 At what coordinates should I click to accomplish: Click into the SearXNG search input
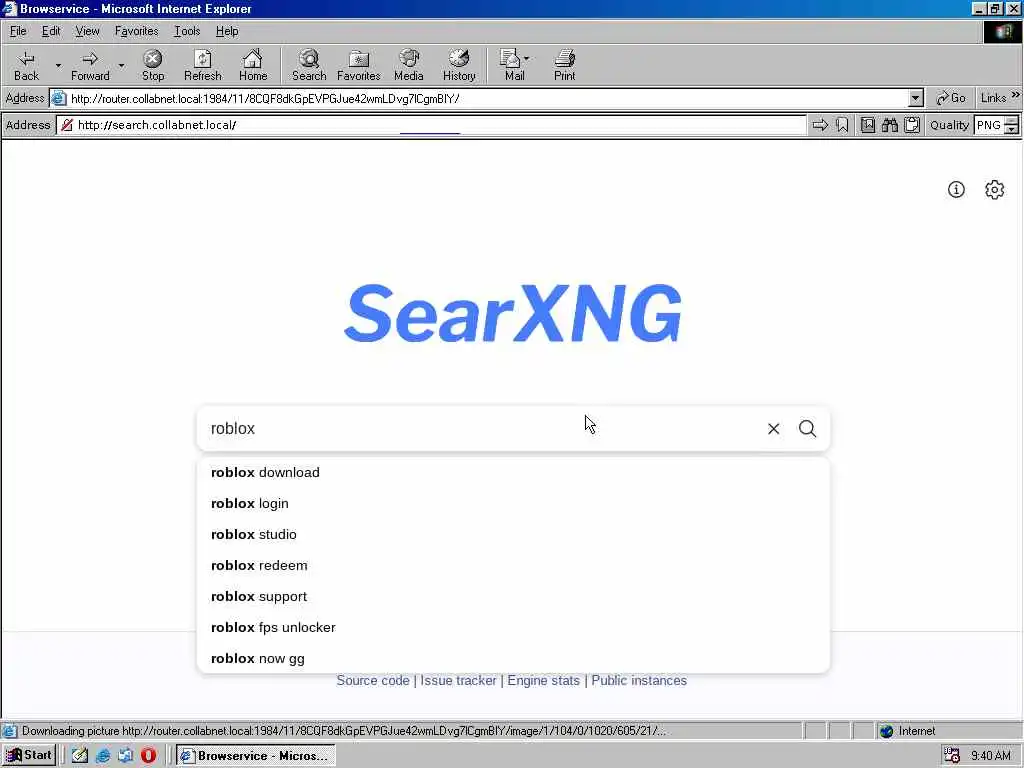483,428
